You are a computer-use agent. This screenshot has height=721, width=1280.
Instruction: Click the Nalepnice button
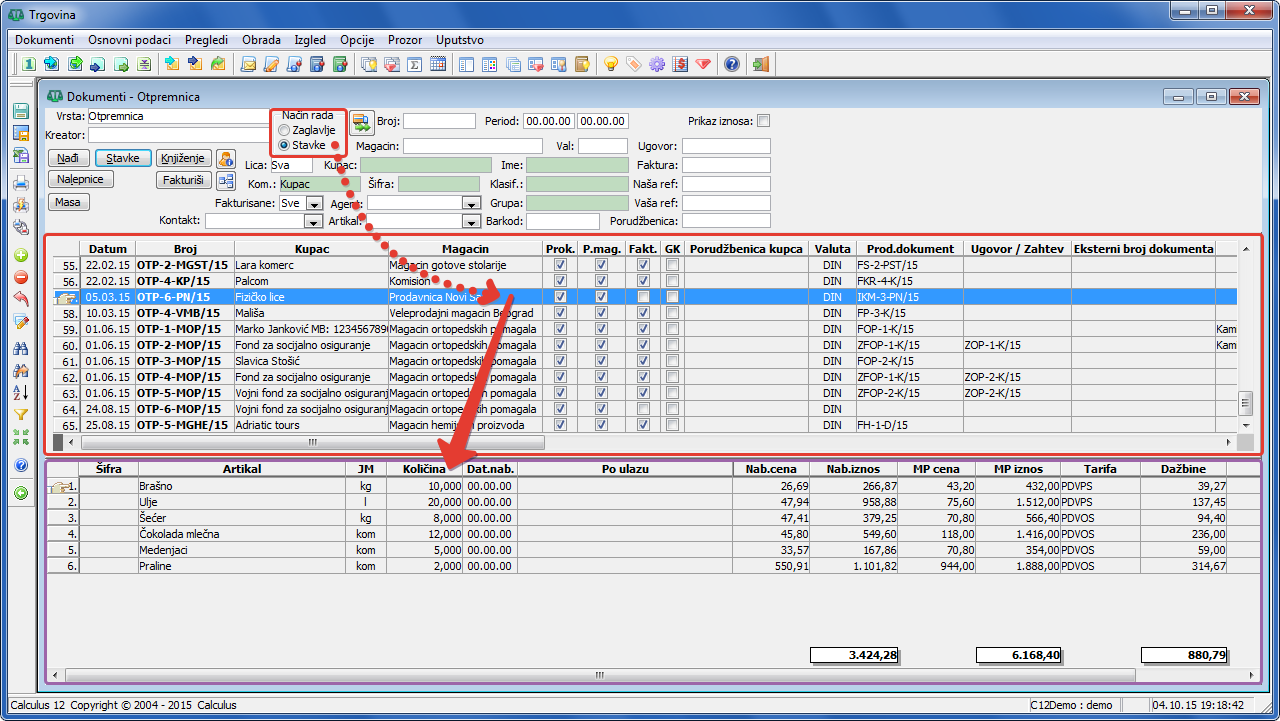(81, 180)
